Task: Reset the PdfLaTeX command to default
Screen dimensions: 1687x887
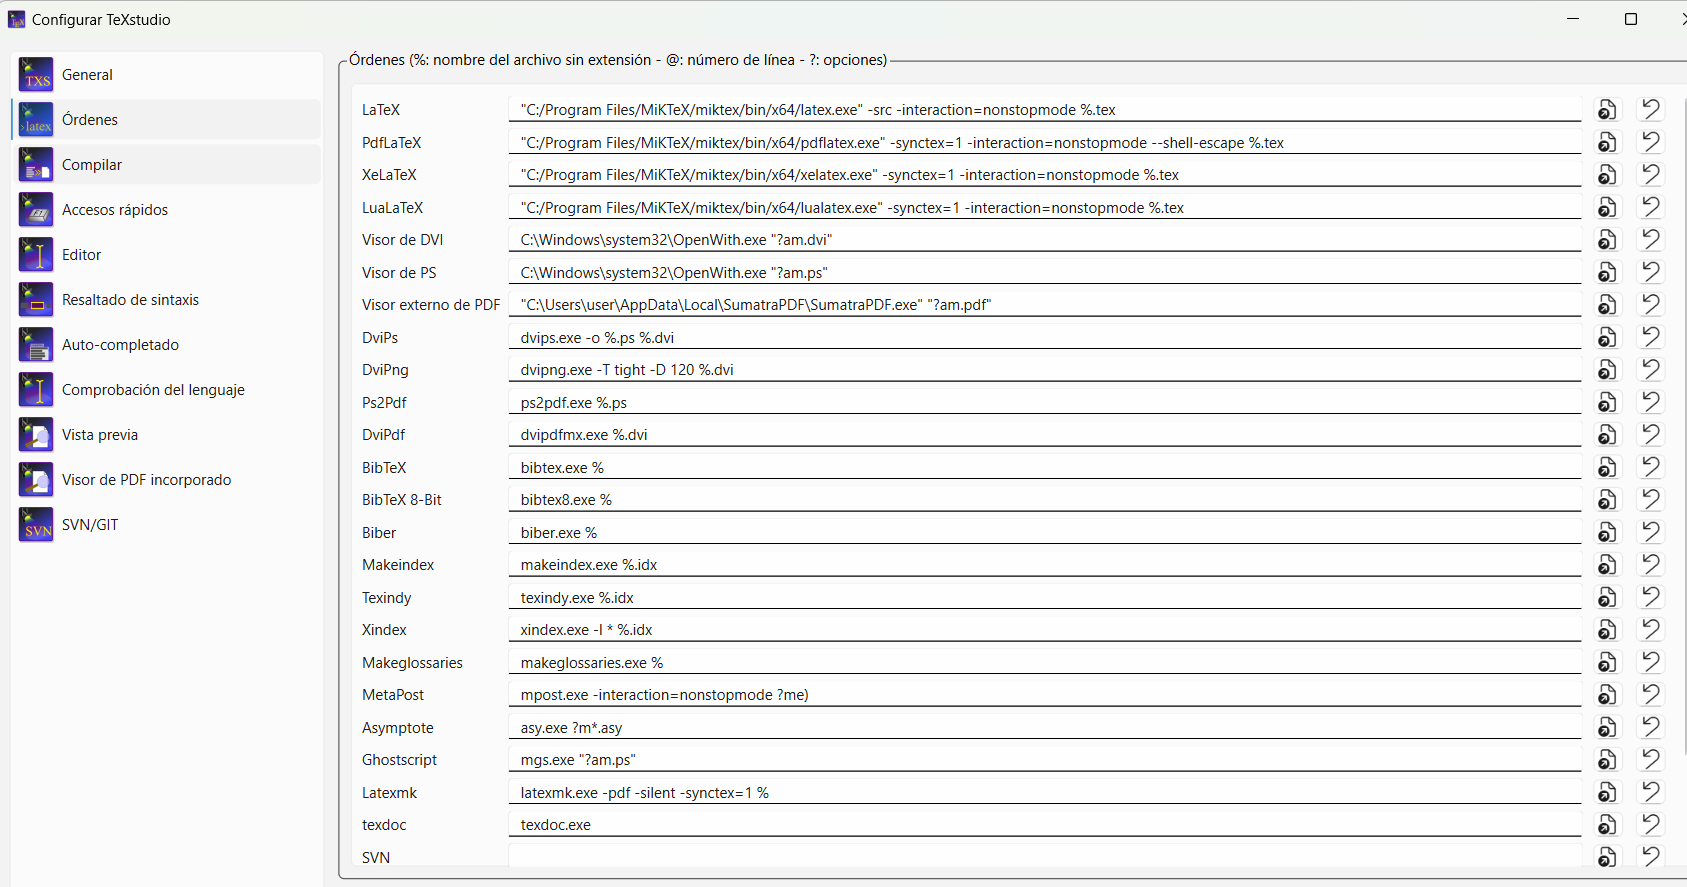Action: 1651,142
